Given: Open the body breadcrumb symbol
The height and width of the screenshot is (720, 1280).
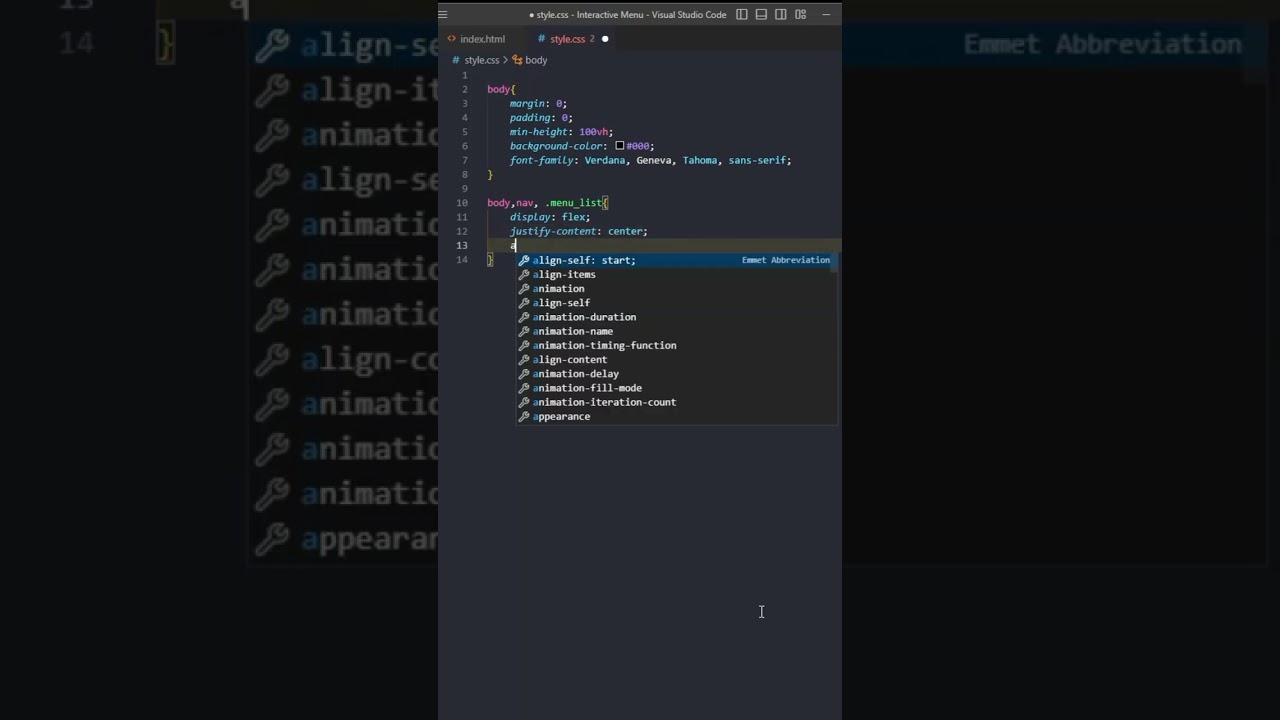Looking at the screenshot, I should pos(536,60).
